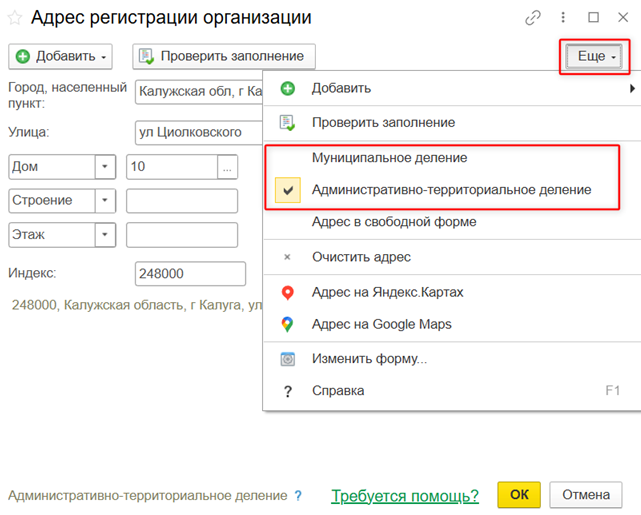The image size is (641, 515).
Task: Click the copy link chain icon
Action: click(534, 18)
